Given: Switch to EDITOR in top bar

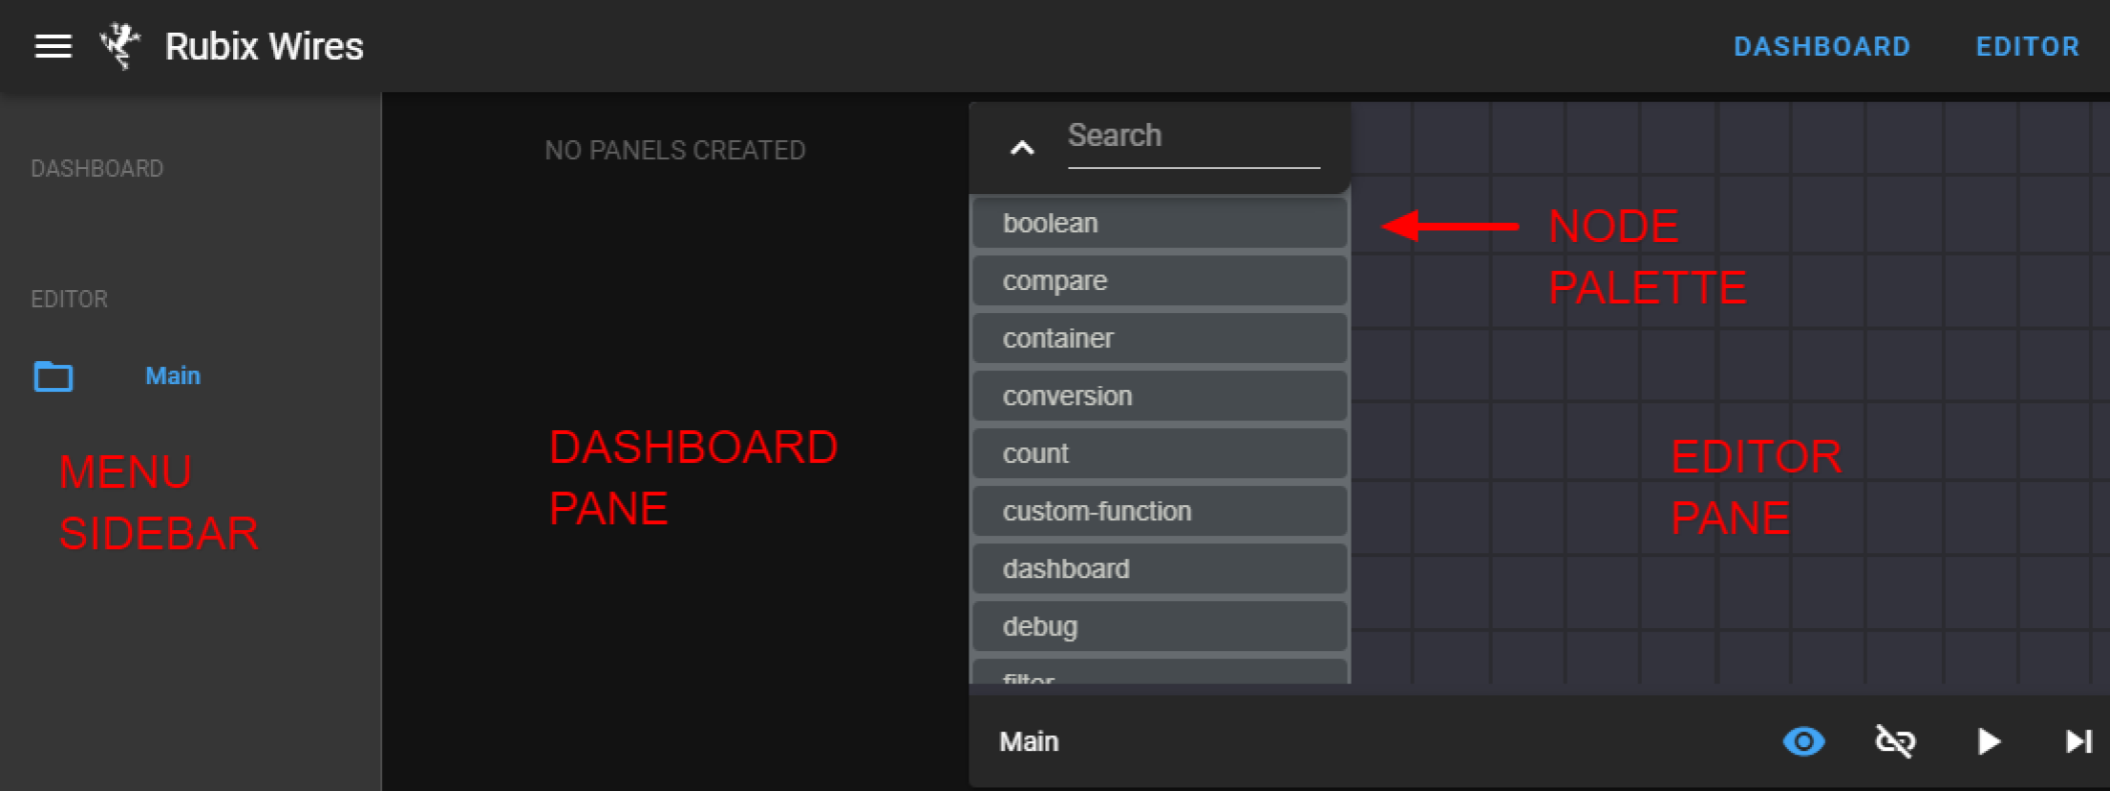Looking at the screenshot, I should point(2027,46).
